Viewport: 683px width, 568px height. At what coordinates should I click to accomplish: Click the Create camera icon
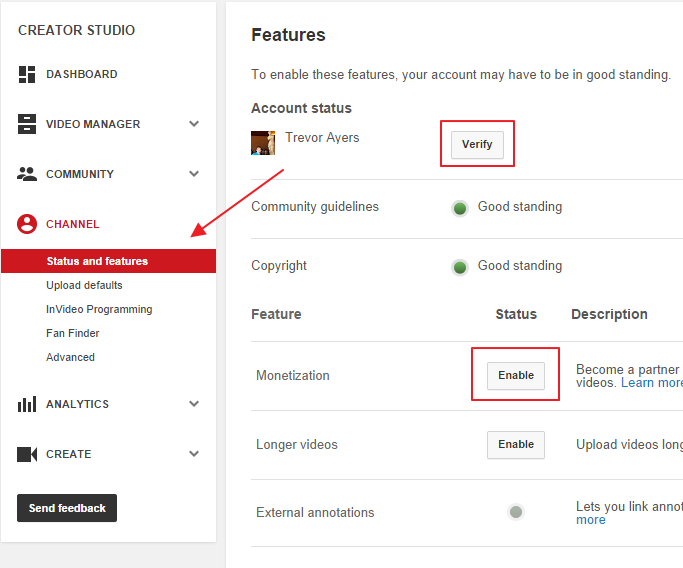pyautogui.click(x=27, y=454)
